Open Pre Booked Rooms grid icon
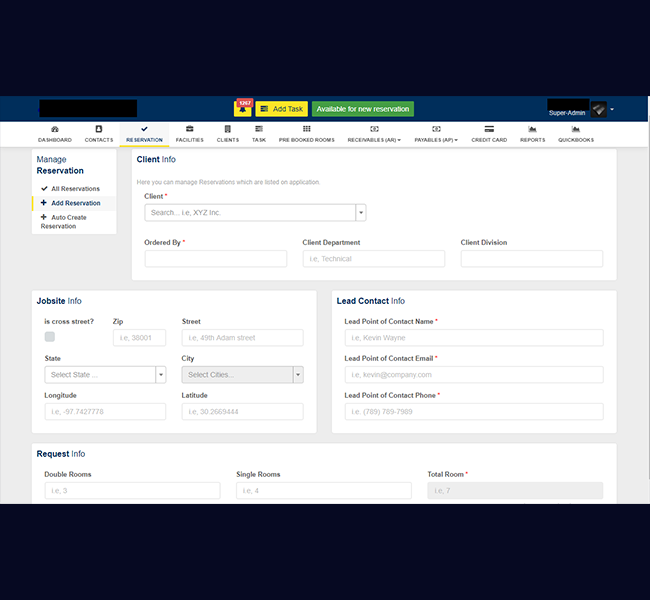This screenshot has height=600, width=650. point(306,129)
